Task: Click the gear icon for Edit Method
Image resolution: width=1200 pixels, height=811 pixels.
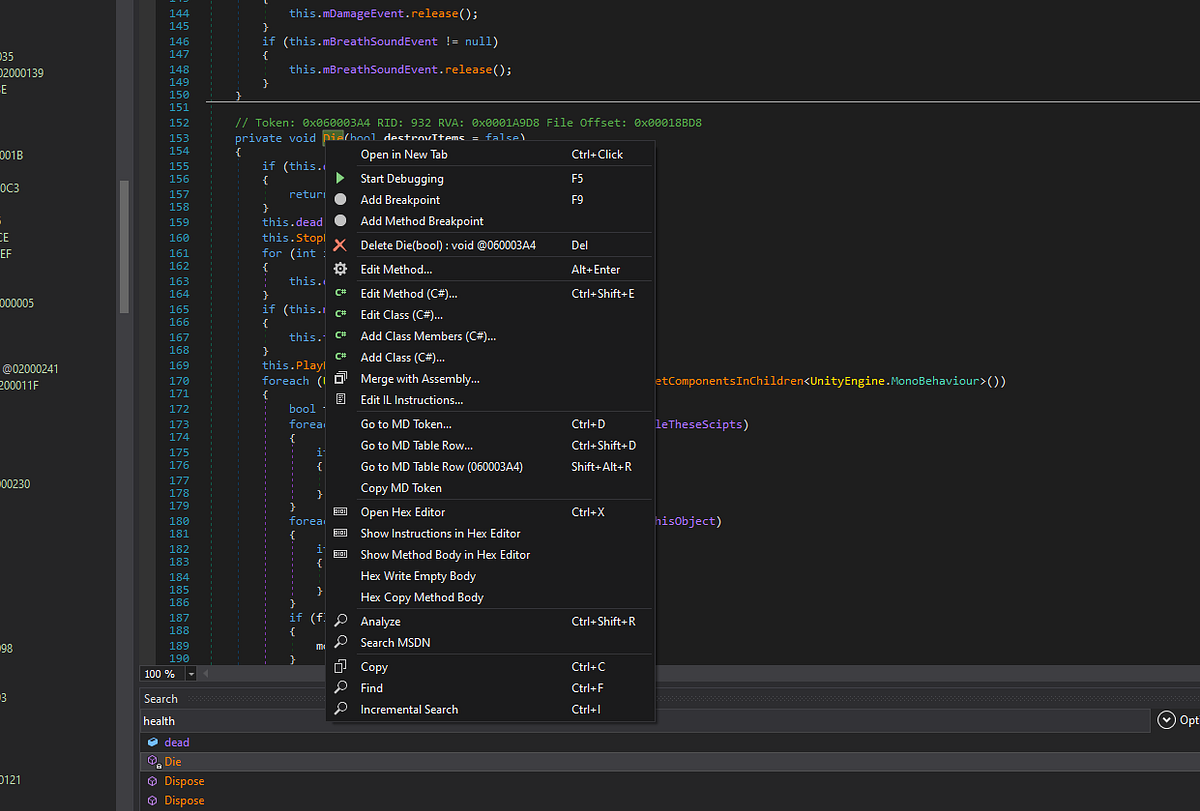Action: (341, 269)
